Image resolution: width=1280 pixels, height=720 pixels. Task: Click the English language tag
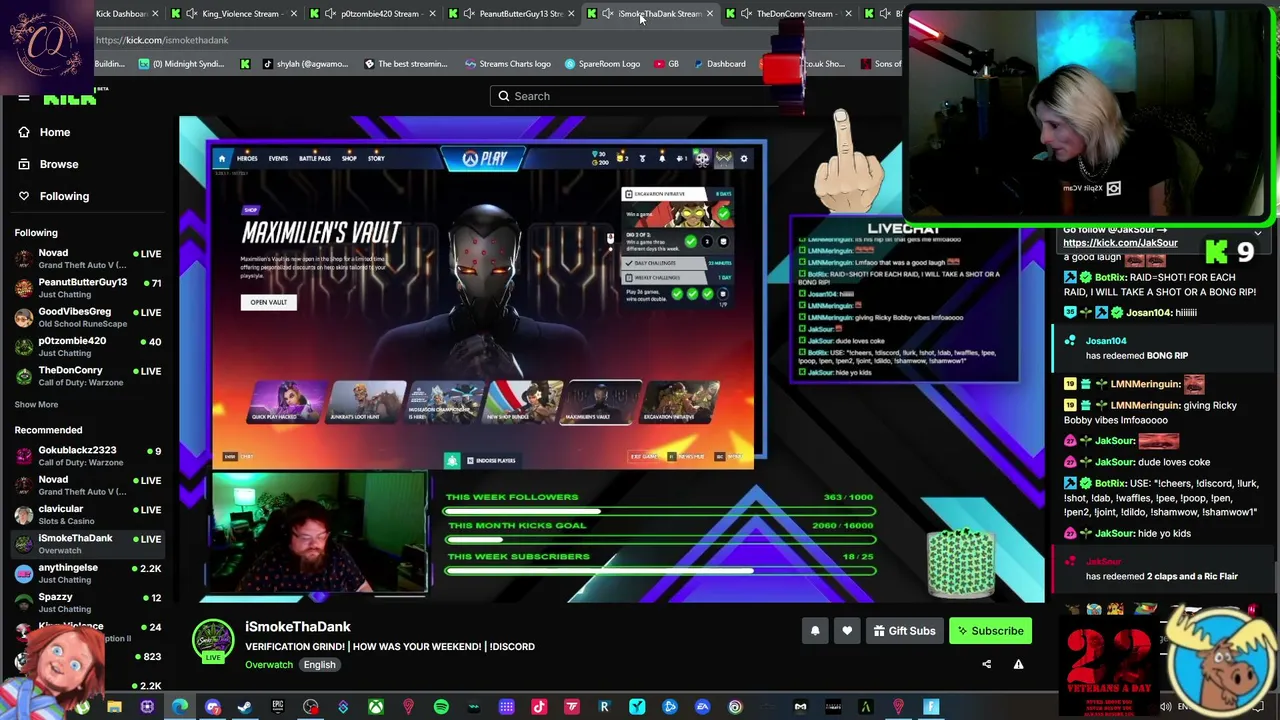(319, 665)
